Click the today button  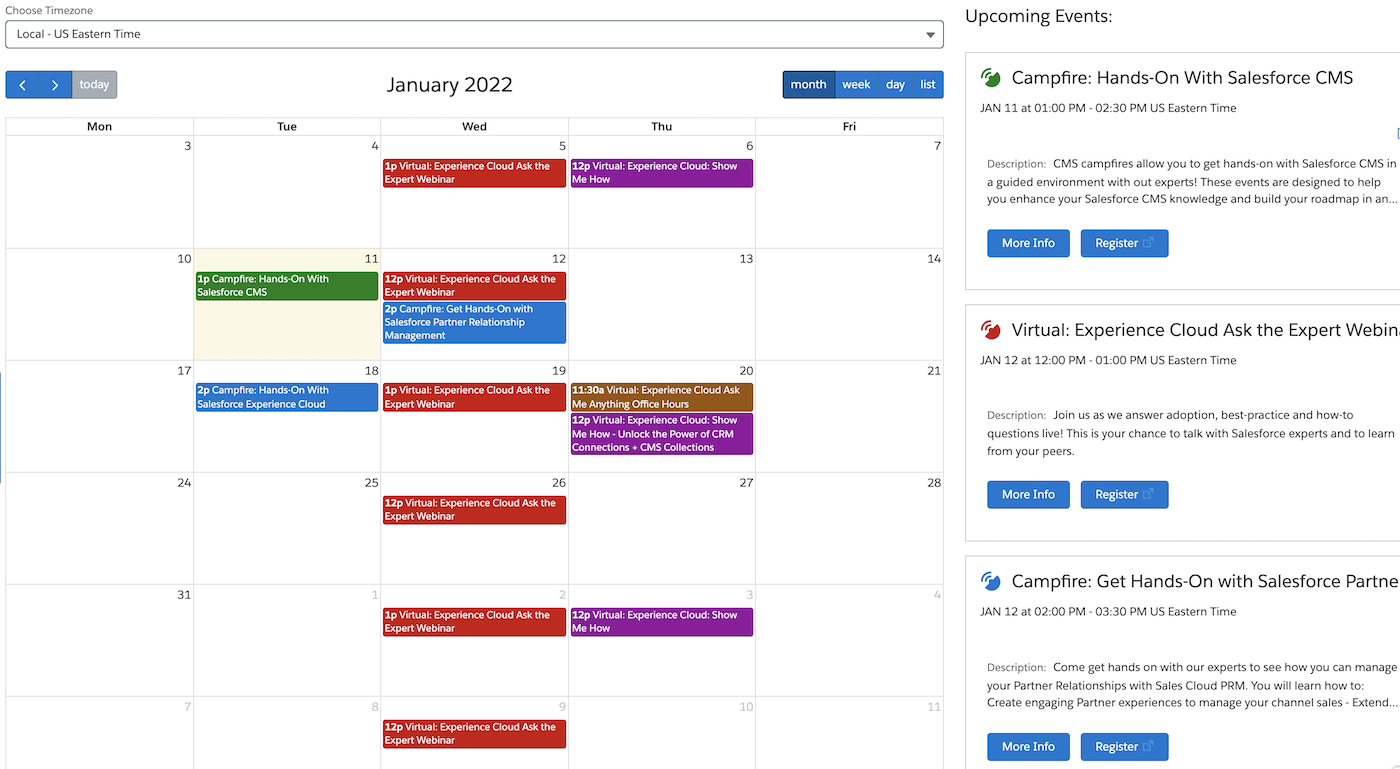click(94, 85)
